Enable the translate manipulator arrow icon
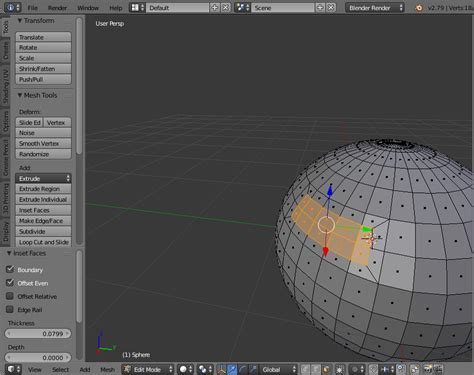 (232, 369)
